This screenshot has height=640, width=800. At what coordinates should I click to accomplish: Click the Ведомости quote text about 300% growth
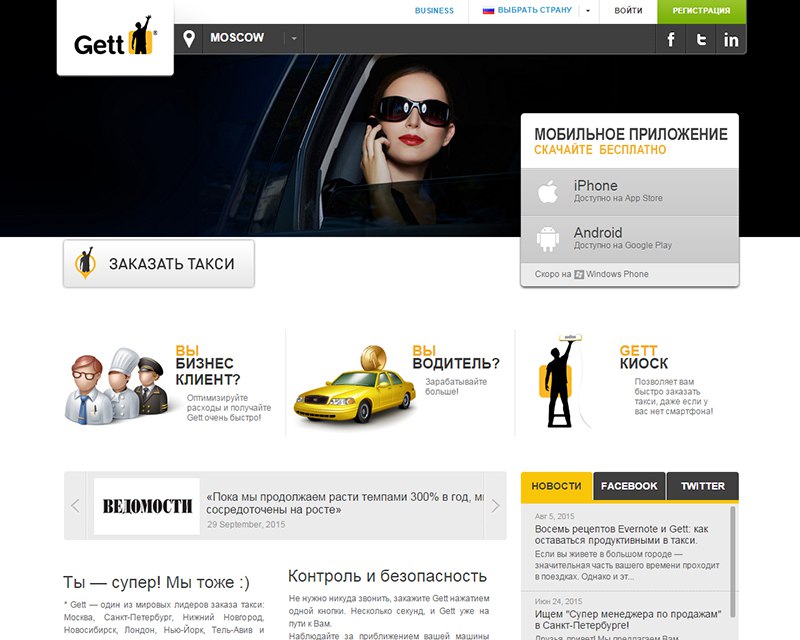tap(345, 503)
